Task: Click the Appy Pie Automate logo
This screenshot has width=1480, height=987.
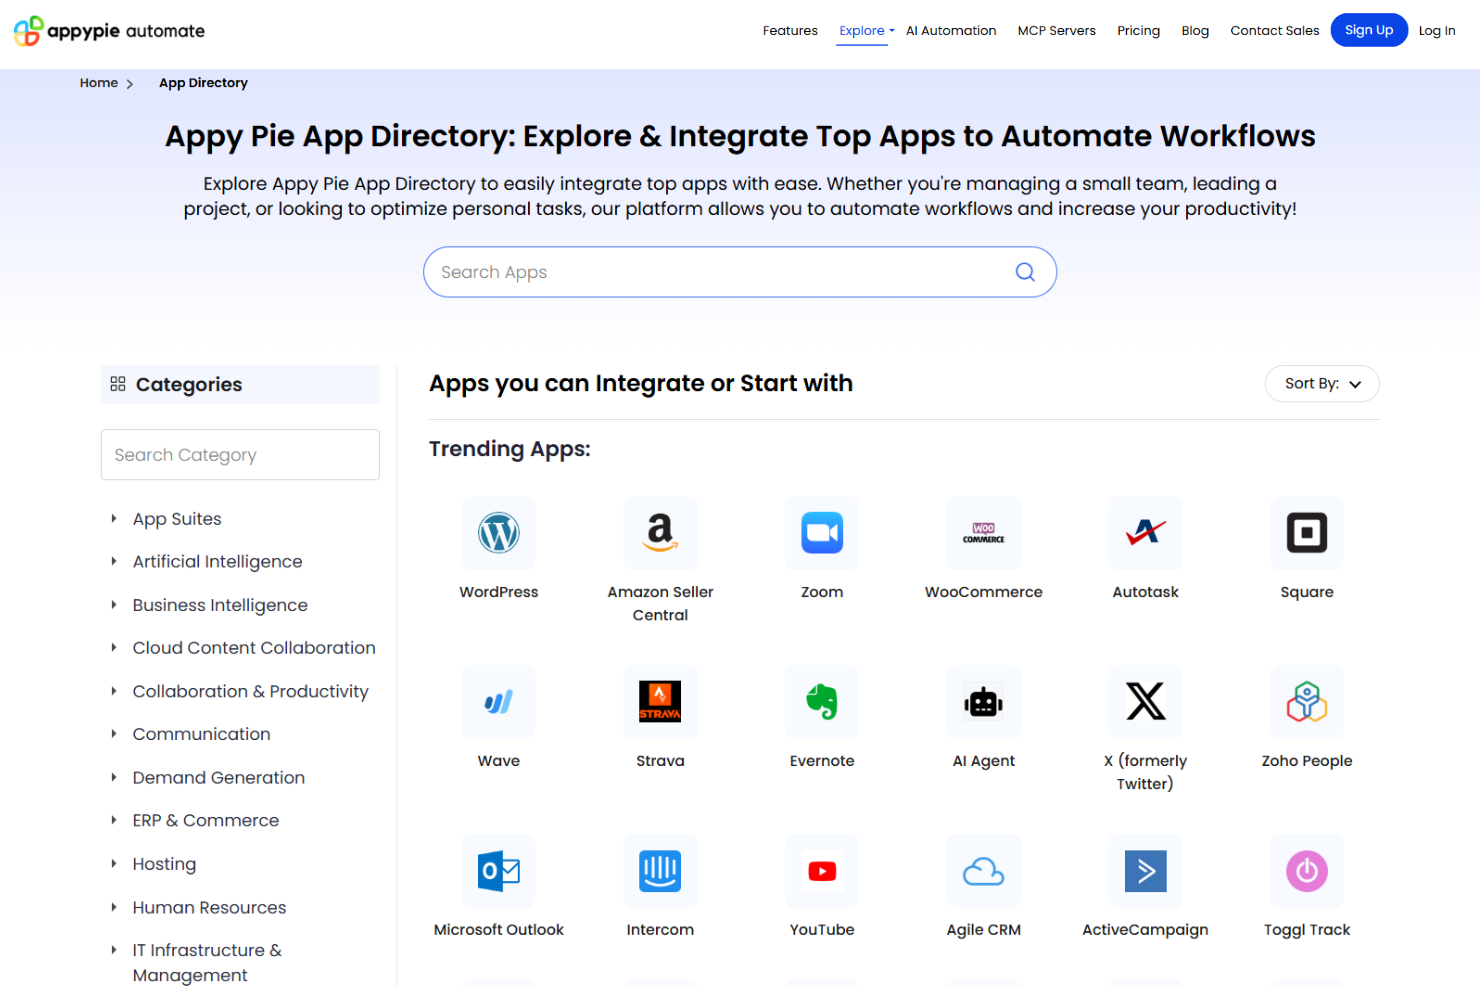Action: coord(109,31)
